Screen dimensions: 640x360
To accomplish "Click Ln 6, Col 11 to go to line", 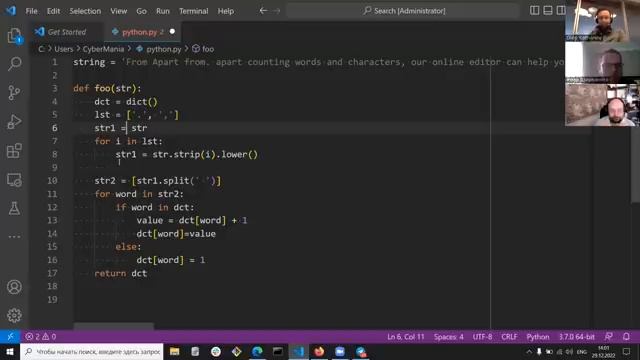I will click(406, 337).
